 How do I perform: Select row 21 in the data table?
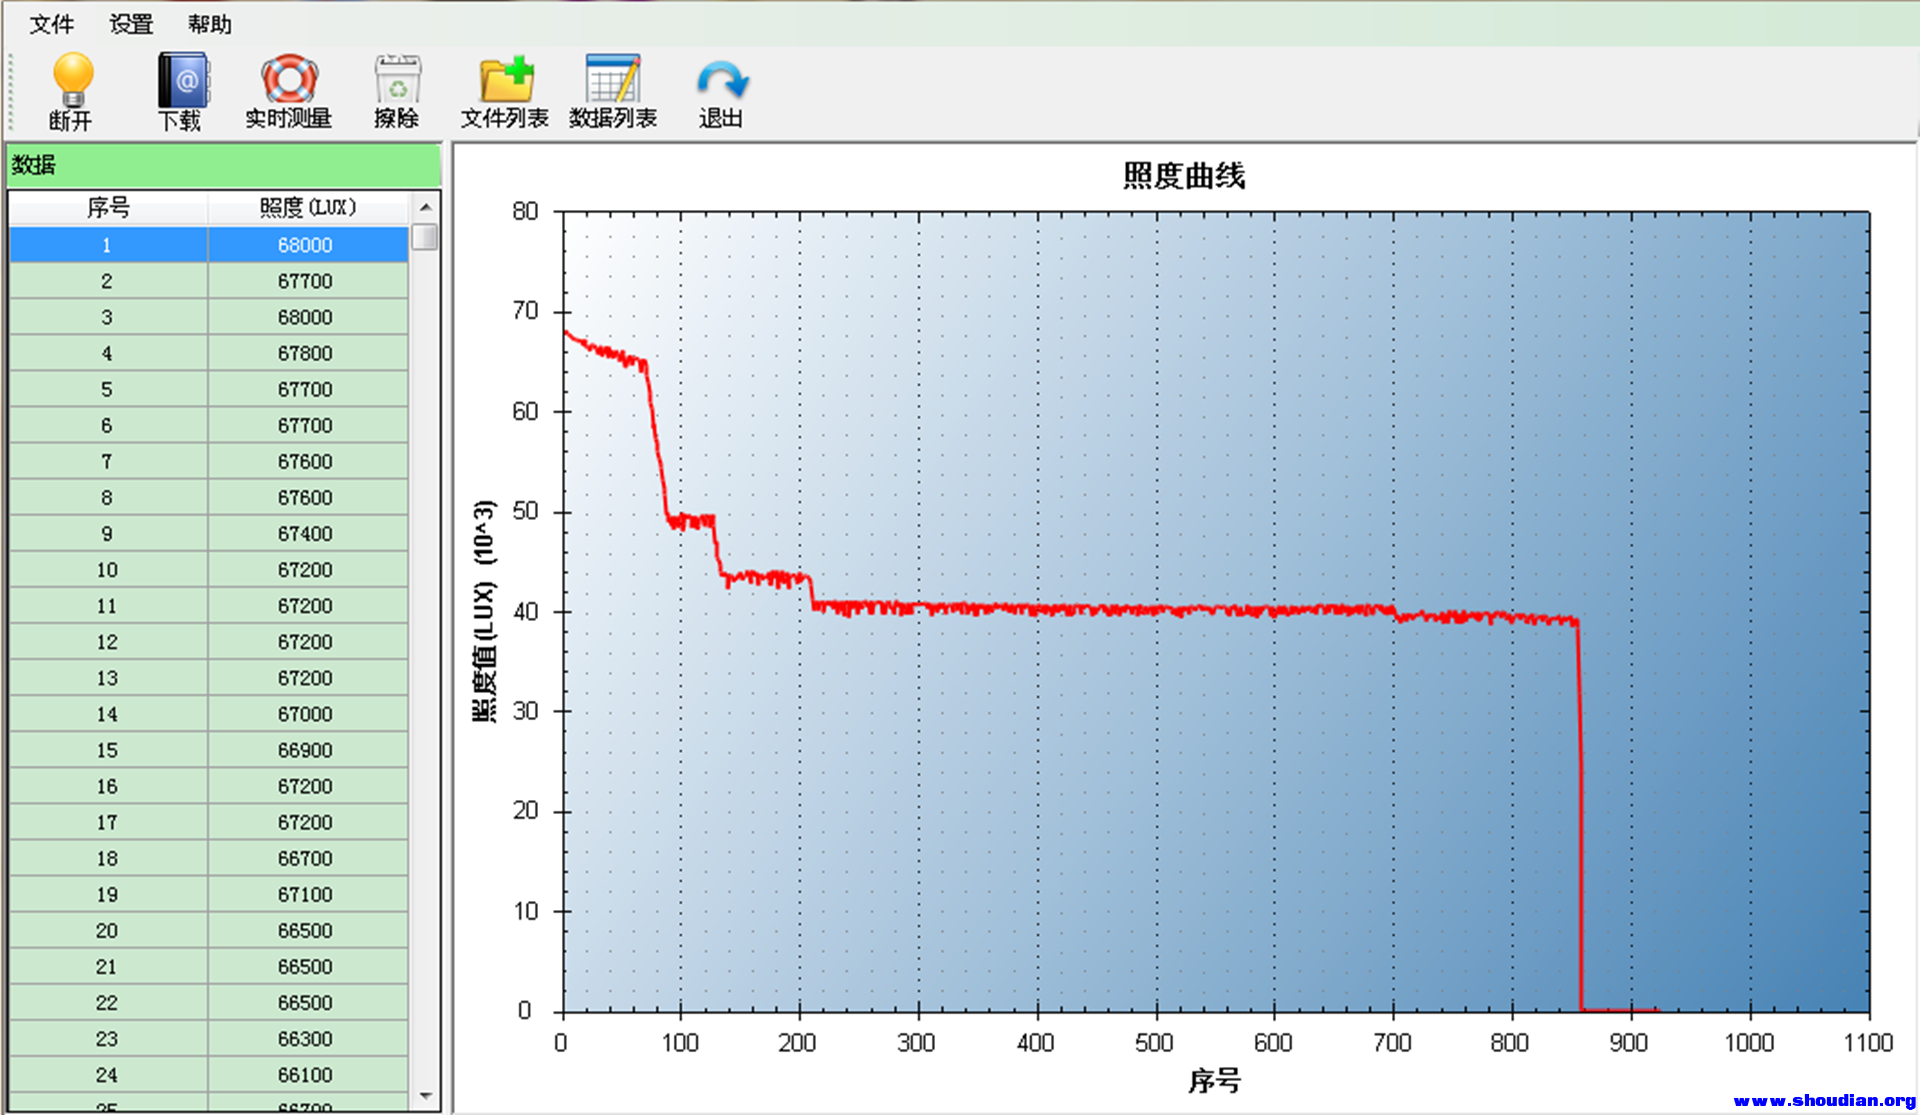(209, 966)
